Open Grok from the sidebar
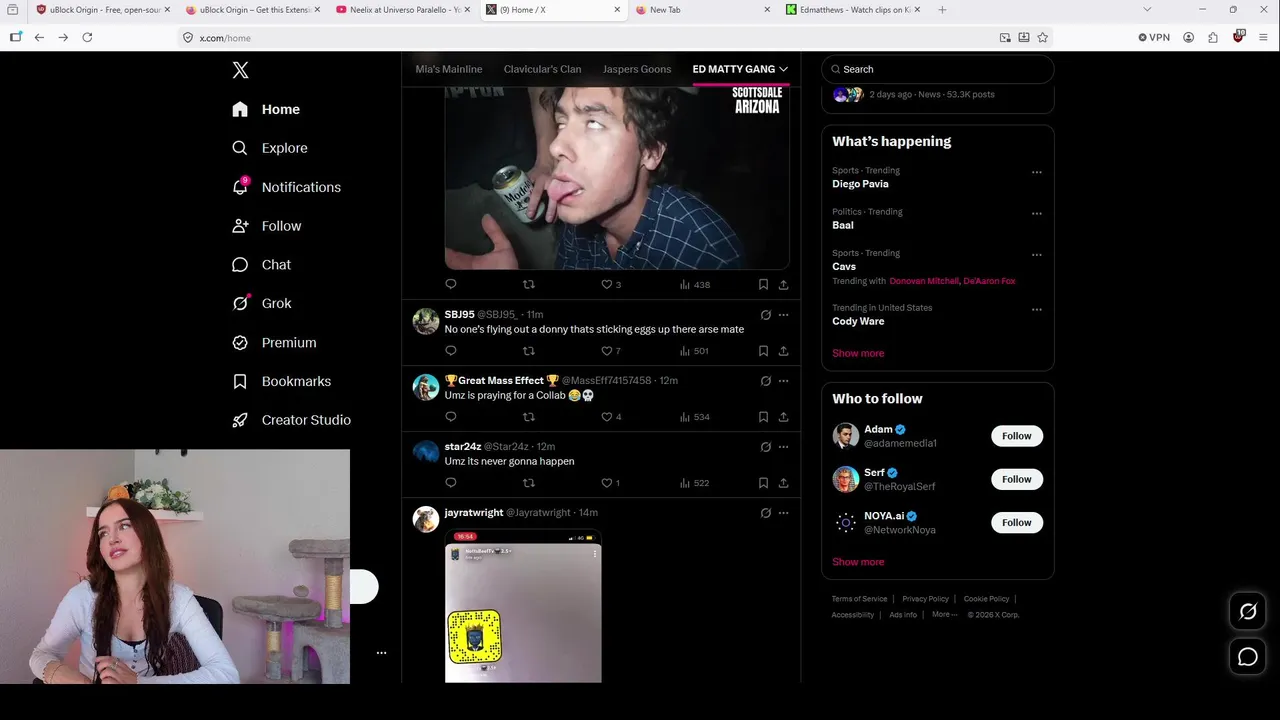The width and height of the screenshot is (1280, 720). pyautogui.click(x=262, y=303)
